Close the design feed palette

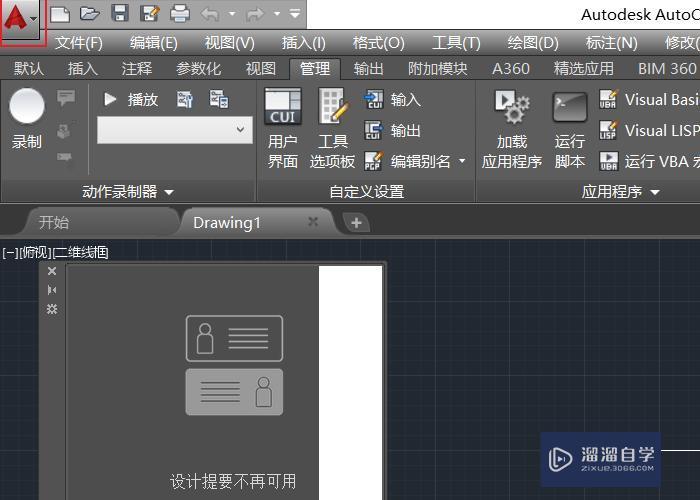[x=52, y=271]
